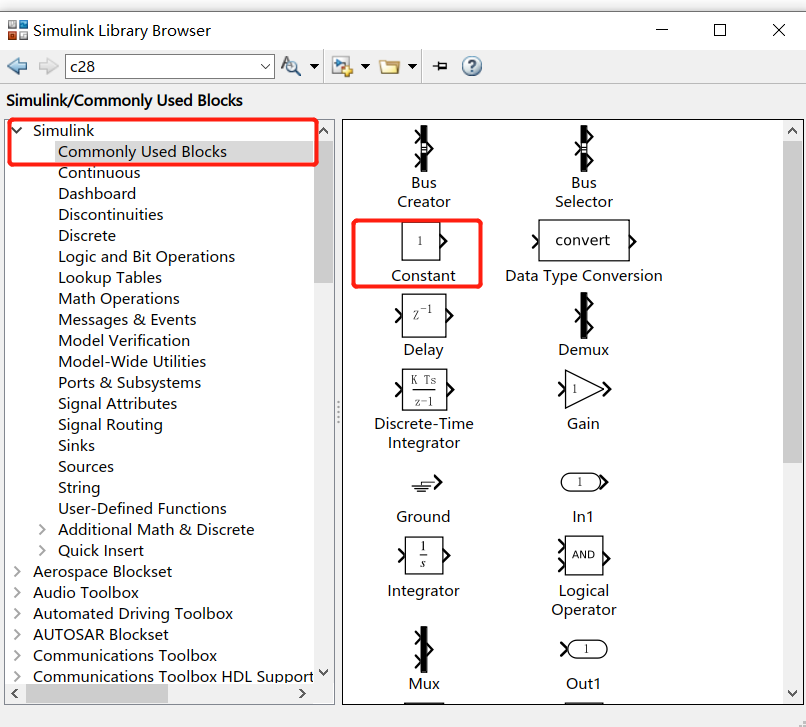This screenshot has height=727, width=806.
Task: Select Commonly Used Blocks in tree
Action: pos(142,152)
